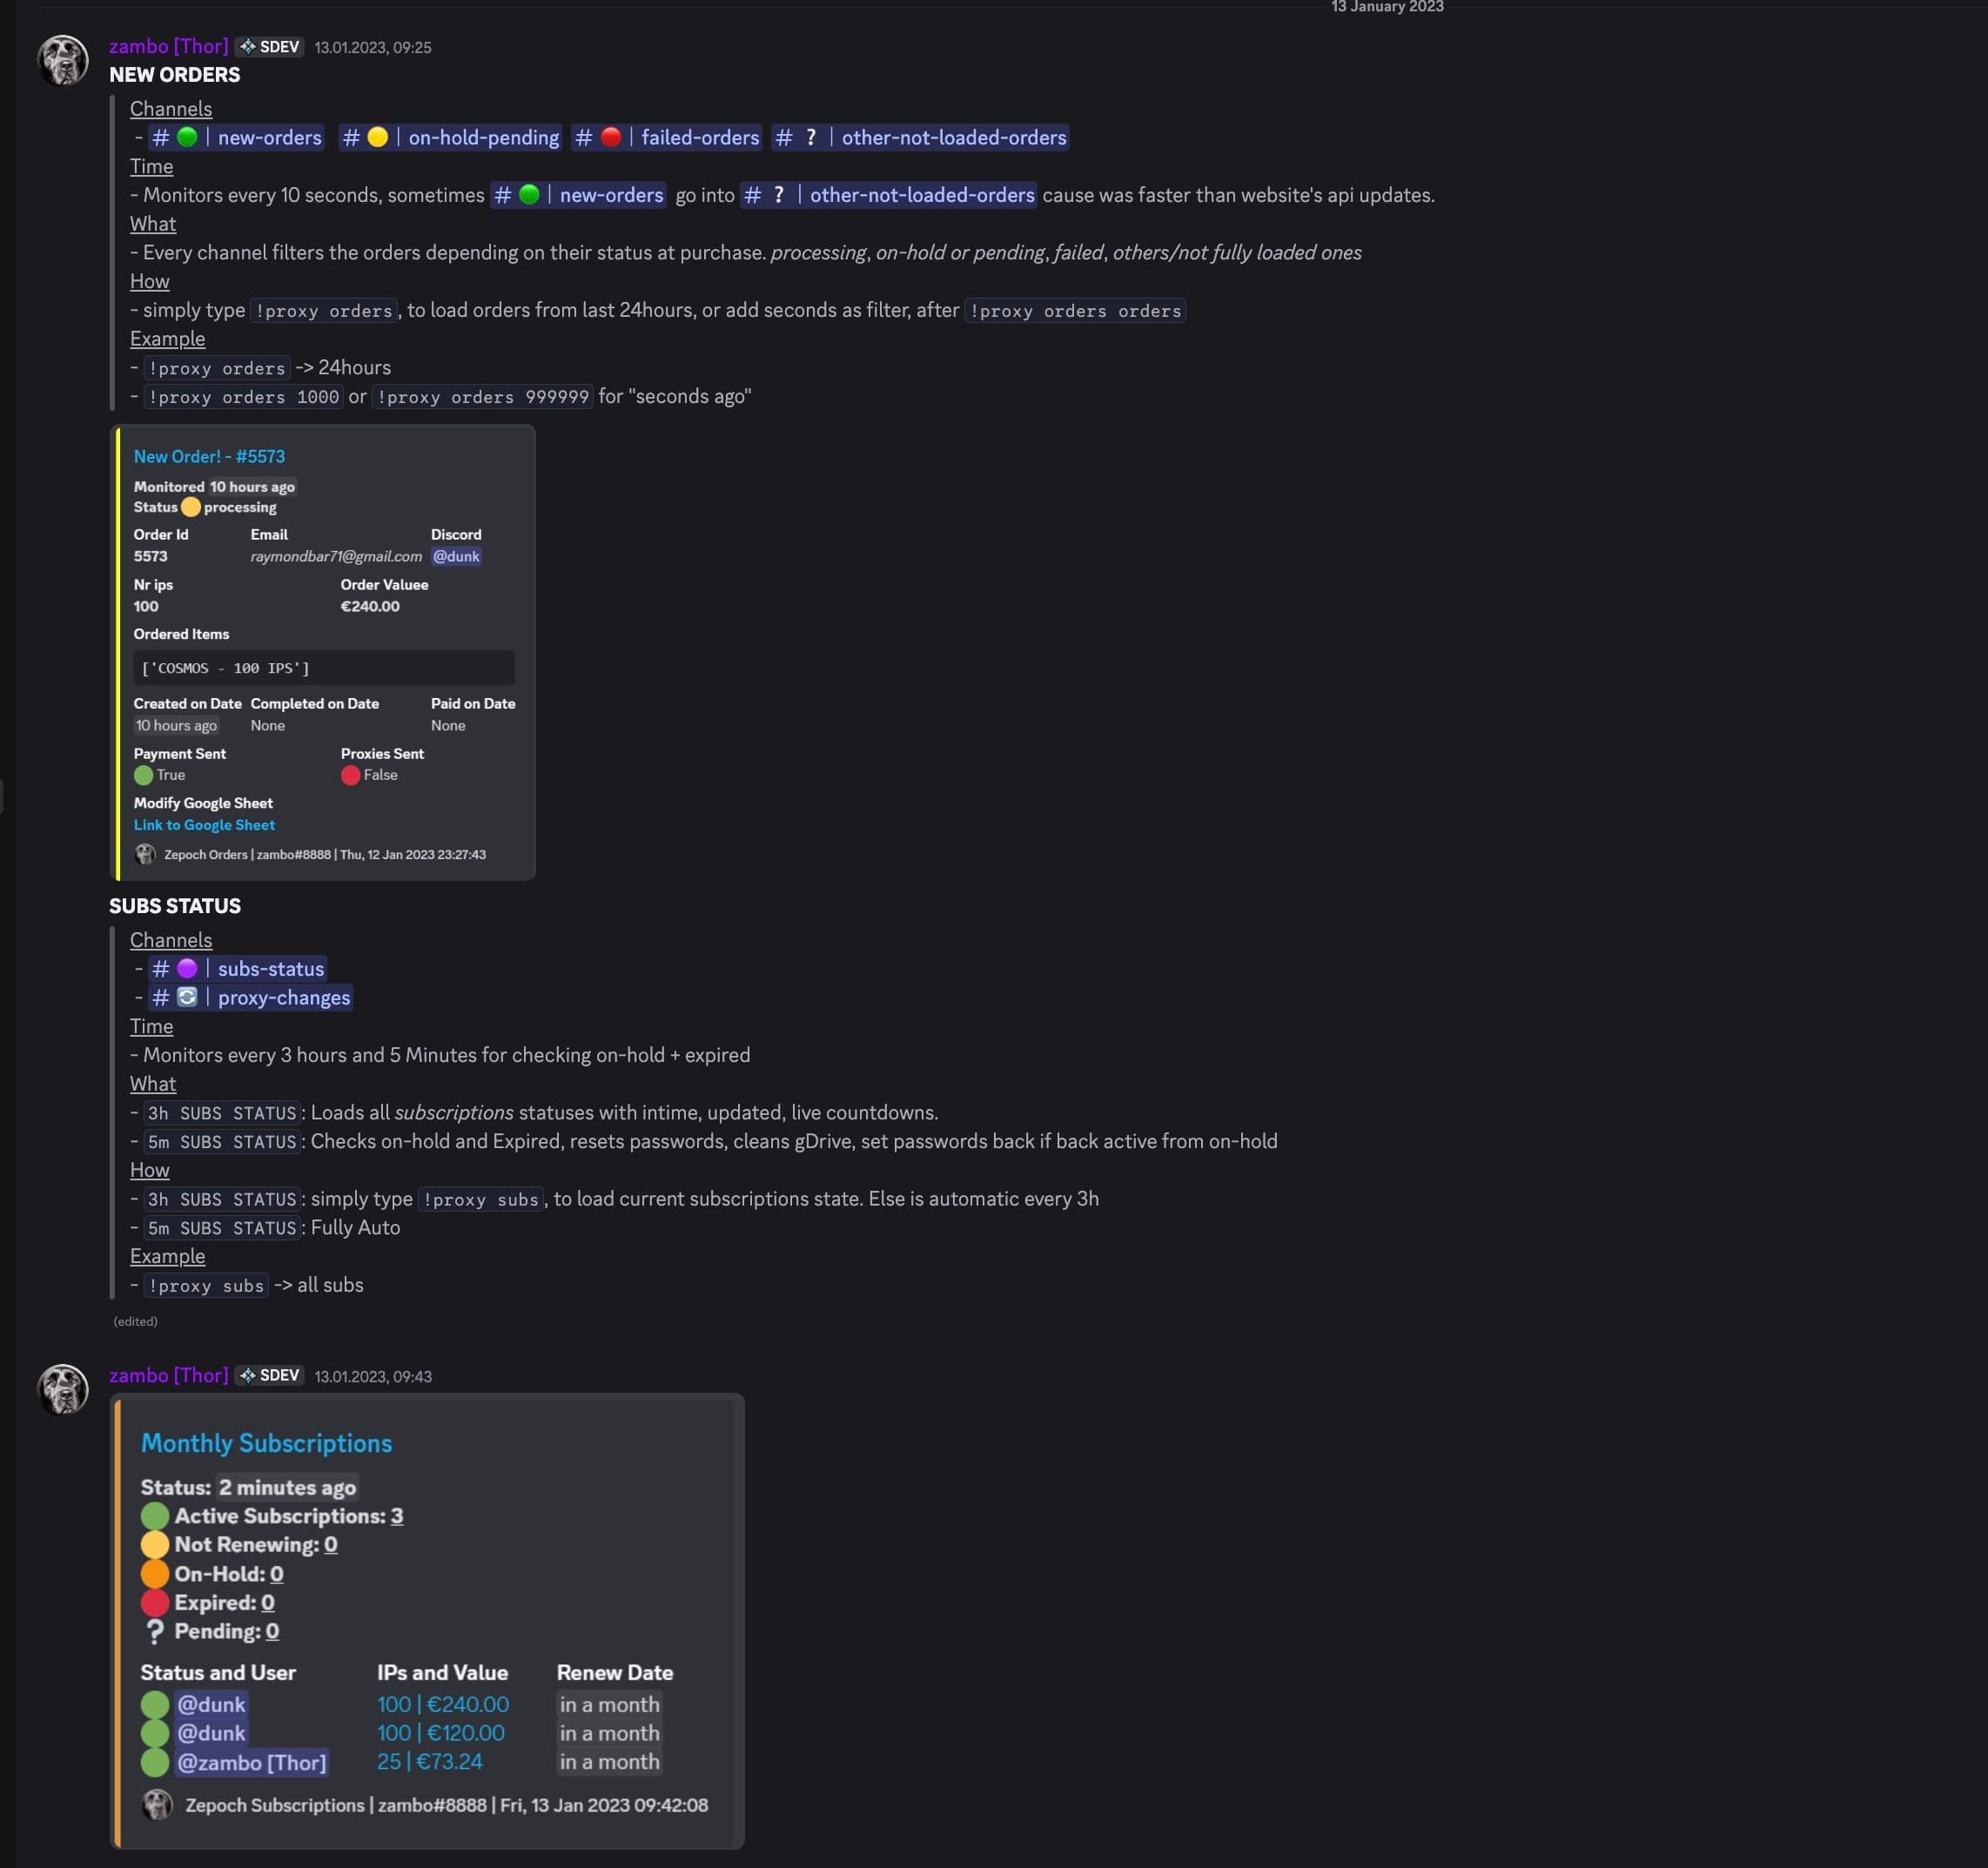Viewport: 1988px width, 1868px height.
Task: Click SDEV role badge in first message
Action: (269, 47)
